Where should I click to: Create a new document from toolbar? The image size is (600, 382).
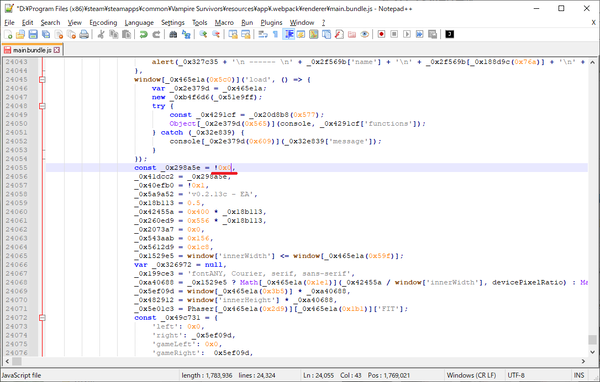[8, 35]
